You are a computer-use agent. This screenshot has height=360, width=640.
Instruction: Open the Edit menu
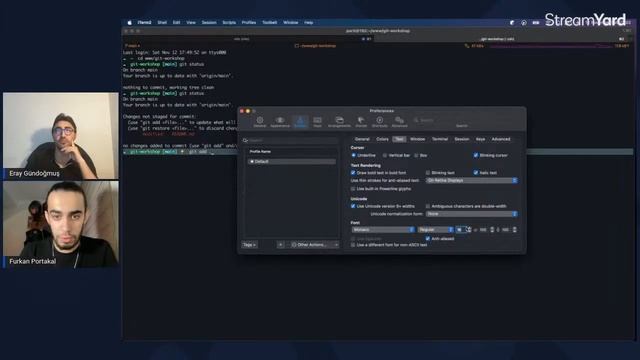pyautogui.click(x=176, y=23)
